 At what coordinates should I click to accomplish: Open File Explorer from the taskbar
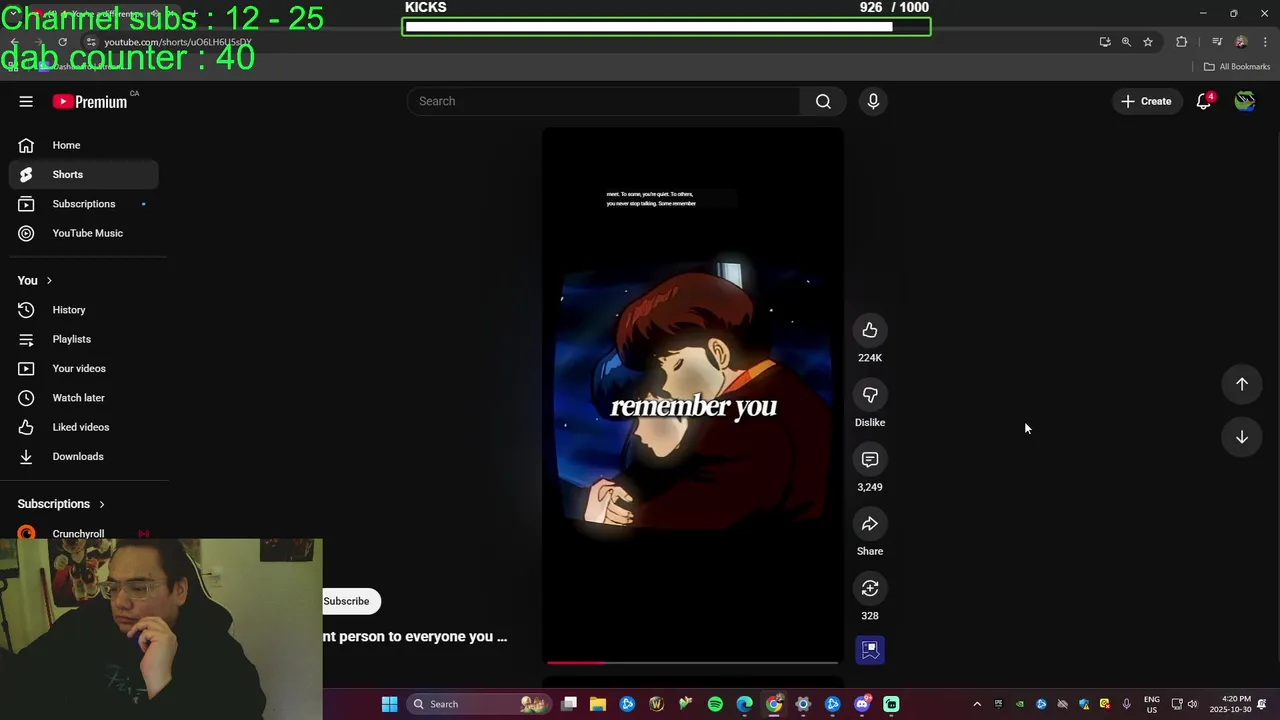(598, 704)
